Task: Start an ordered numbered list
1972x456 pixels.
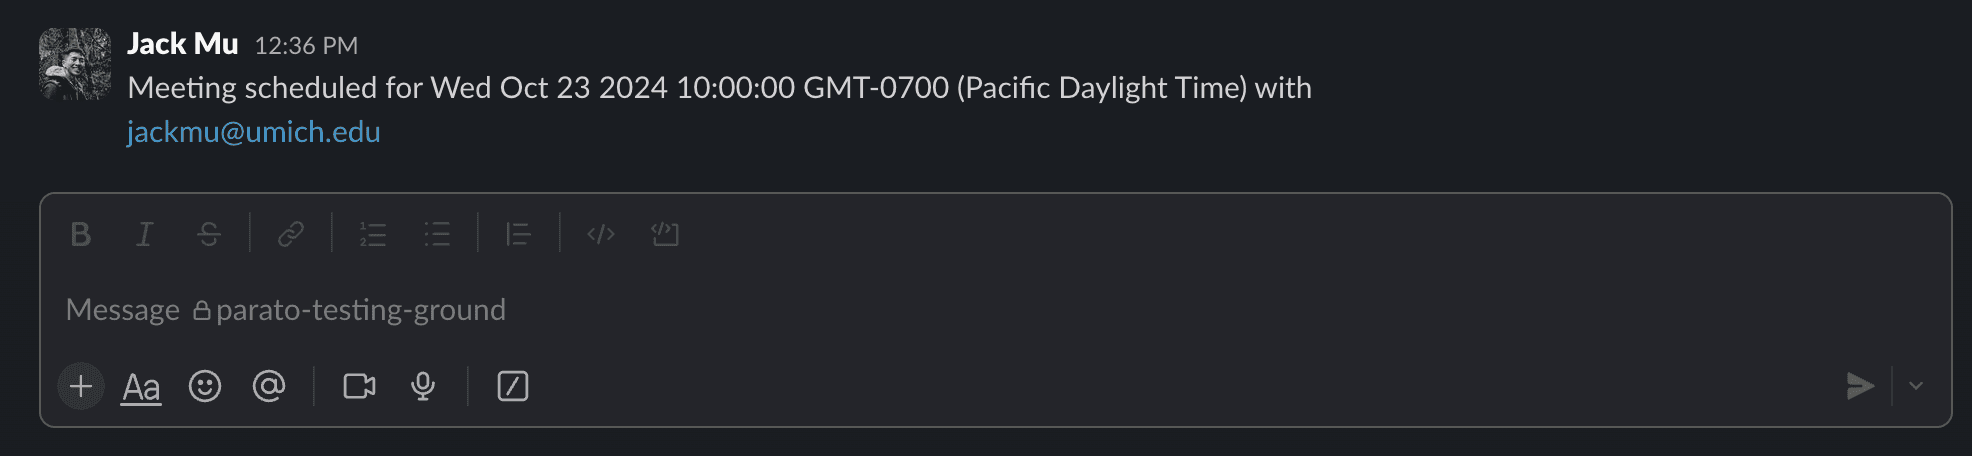Action: click(x=373, y=234)
